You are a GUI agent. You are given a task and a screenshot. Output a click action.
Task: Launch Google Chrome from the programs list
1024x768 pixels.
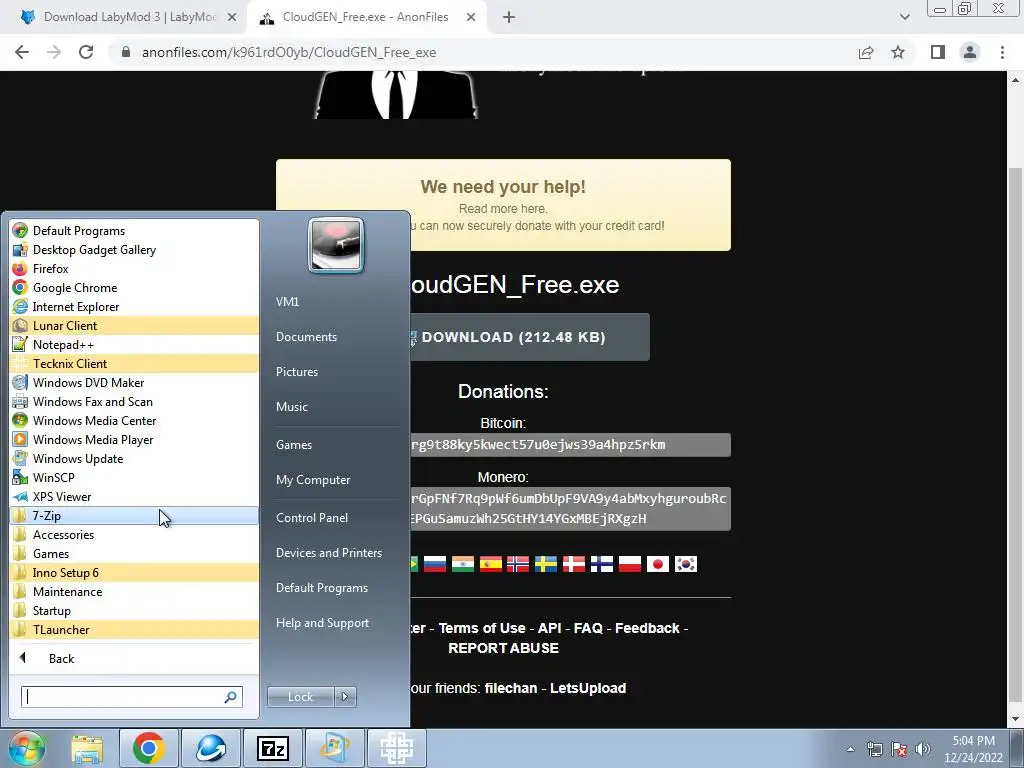coord(135,287)
